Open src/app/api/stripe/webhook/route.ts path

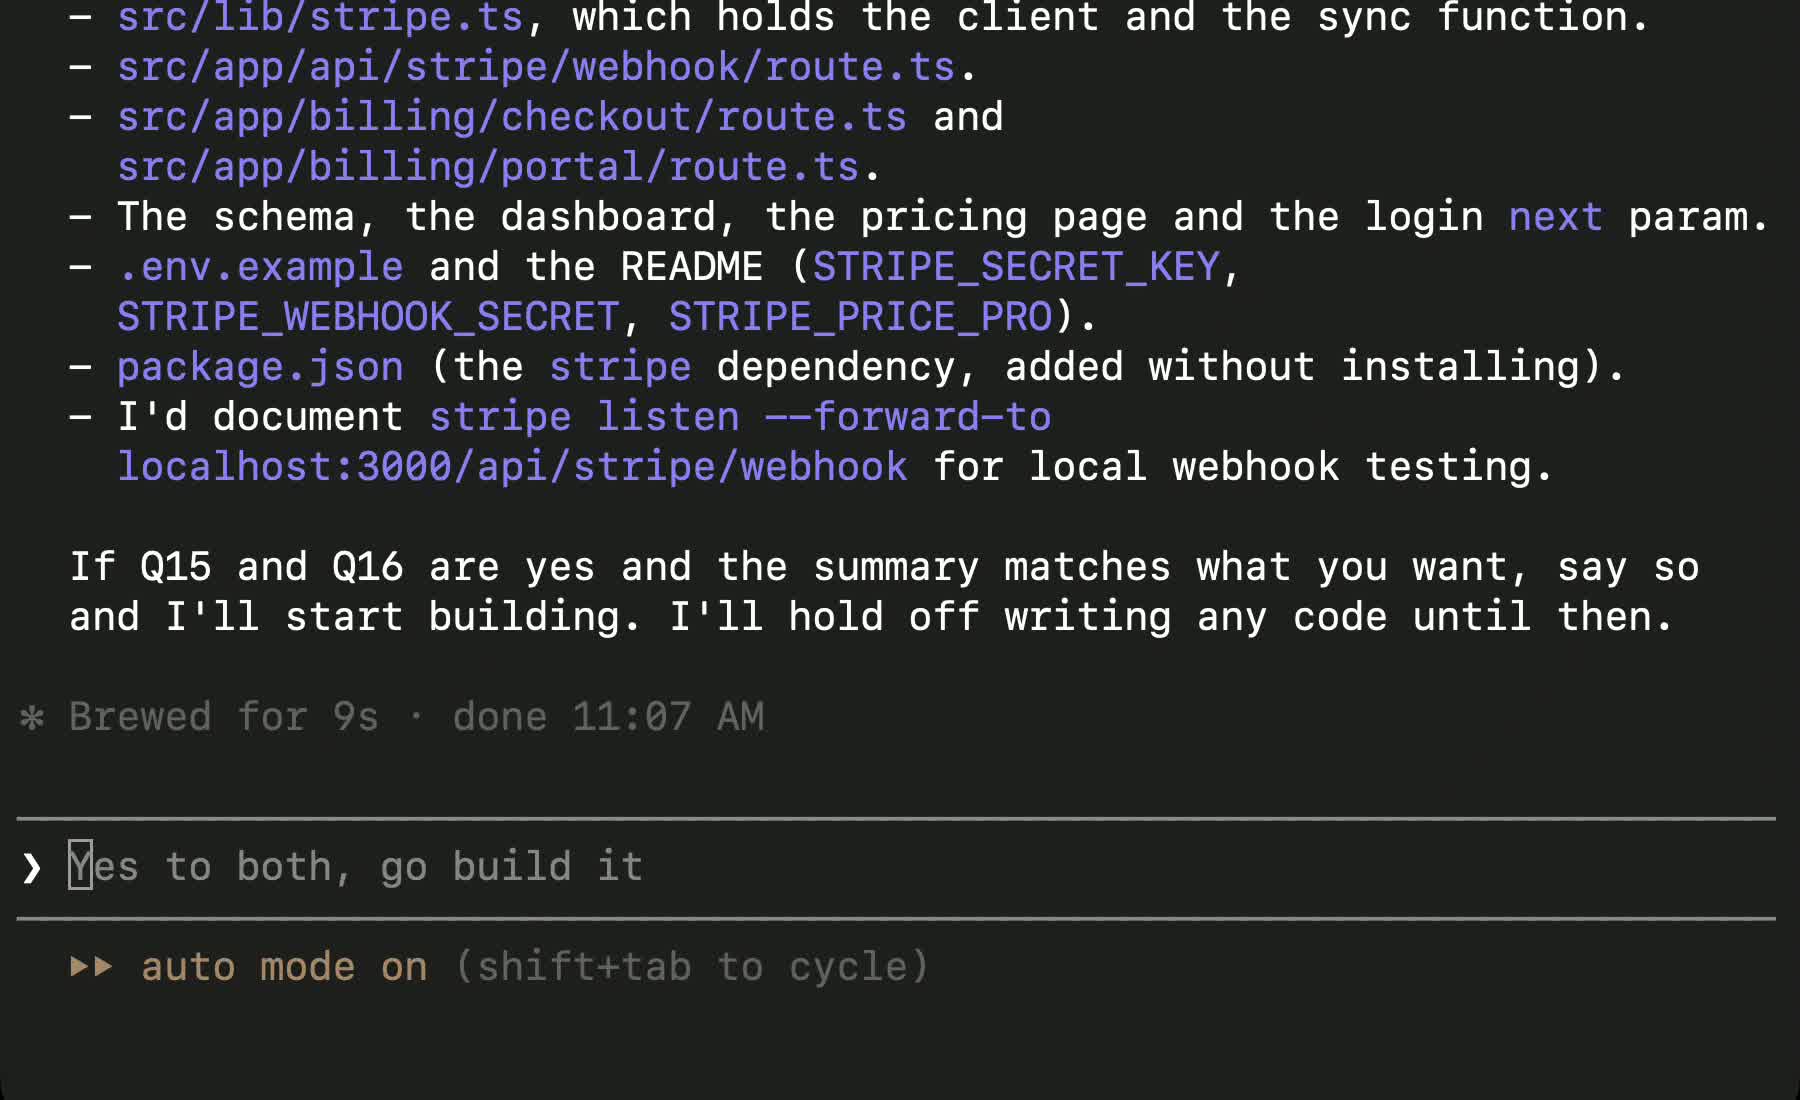pos(536,67)
